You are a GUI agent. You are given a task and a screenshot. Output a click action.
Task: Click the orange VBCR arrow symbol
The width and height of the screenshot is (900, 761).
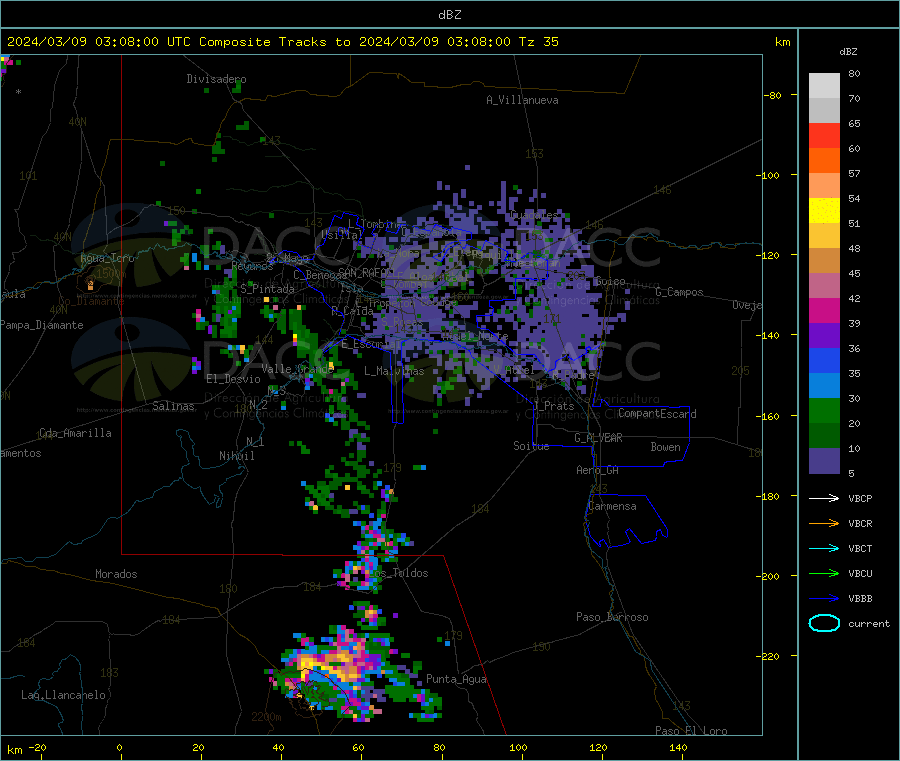coord(824,523)
